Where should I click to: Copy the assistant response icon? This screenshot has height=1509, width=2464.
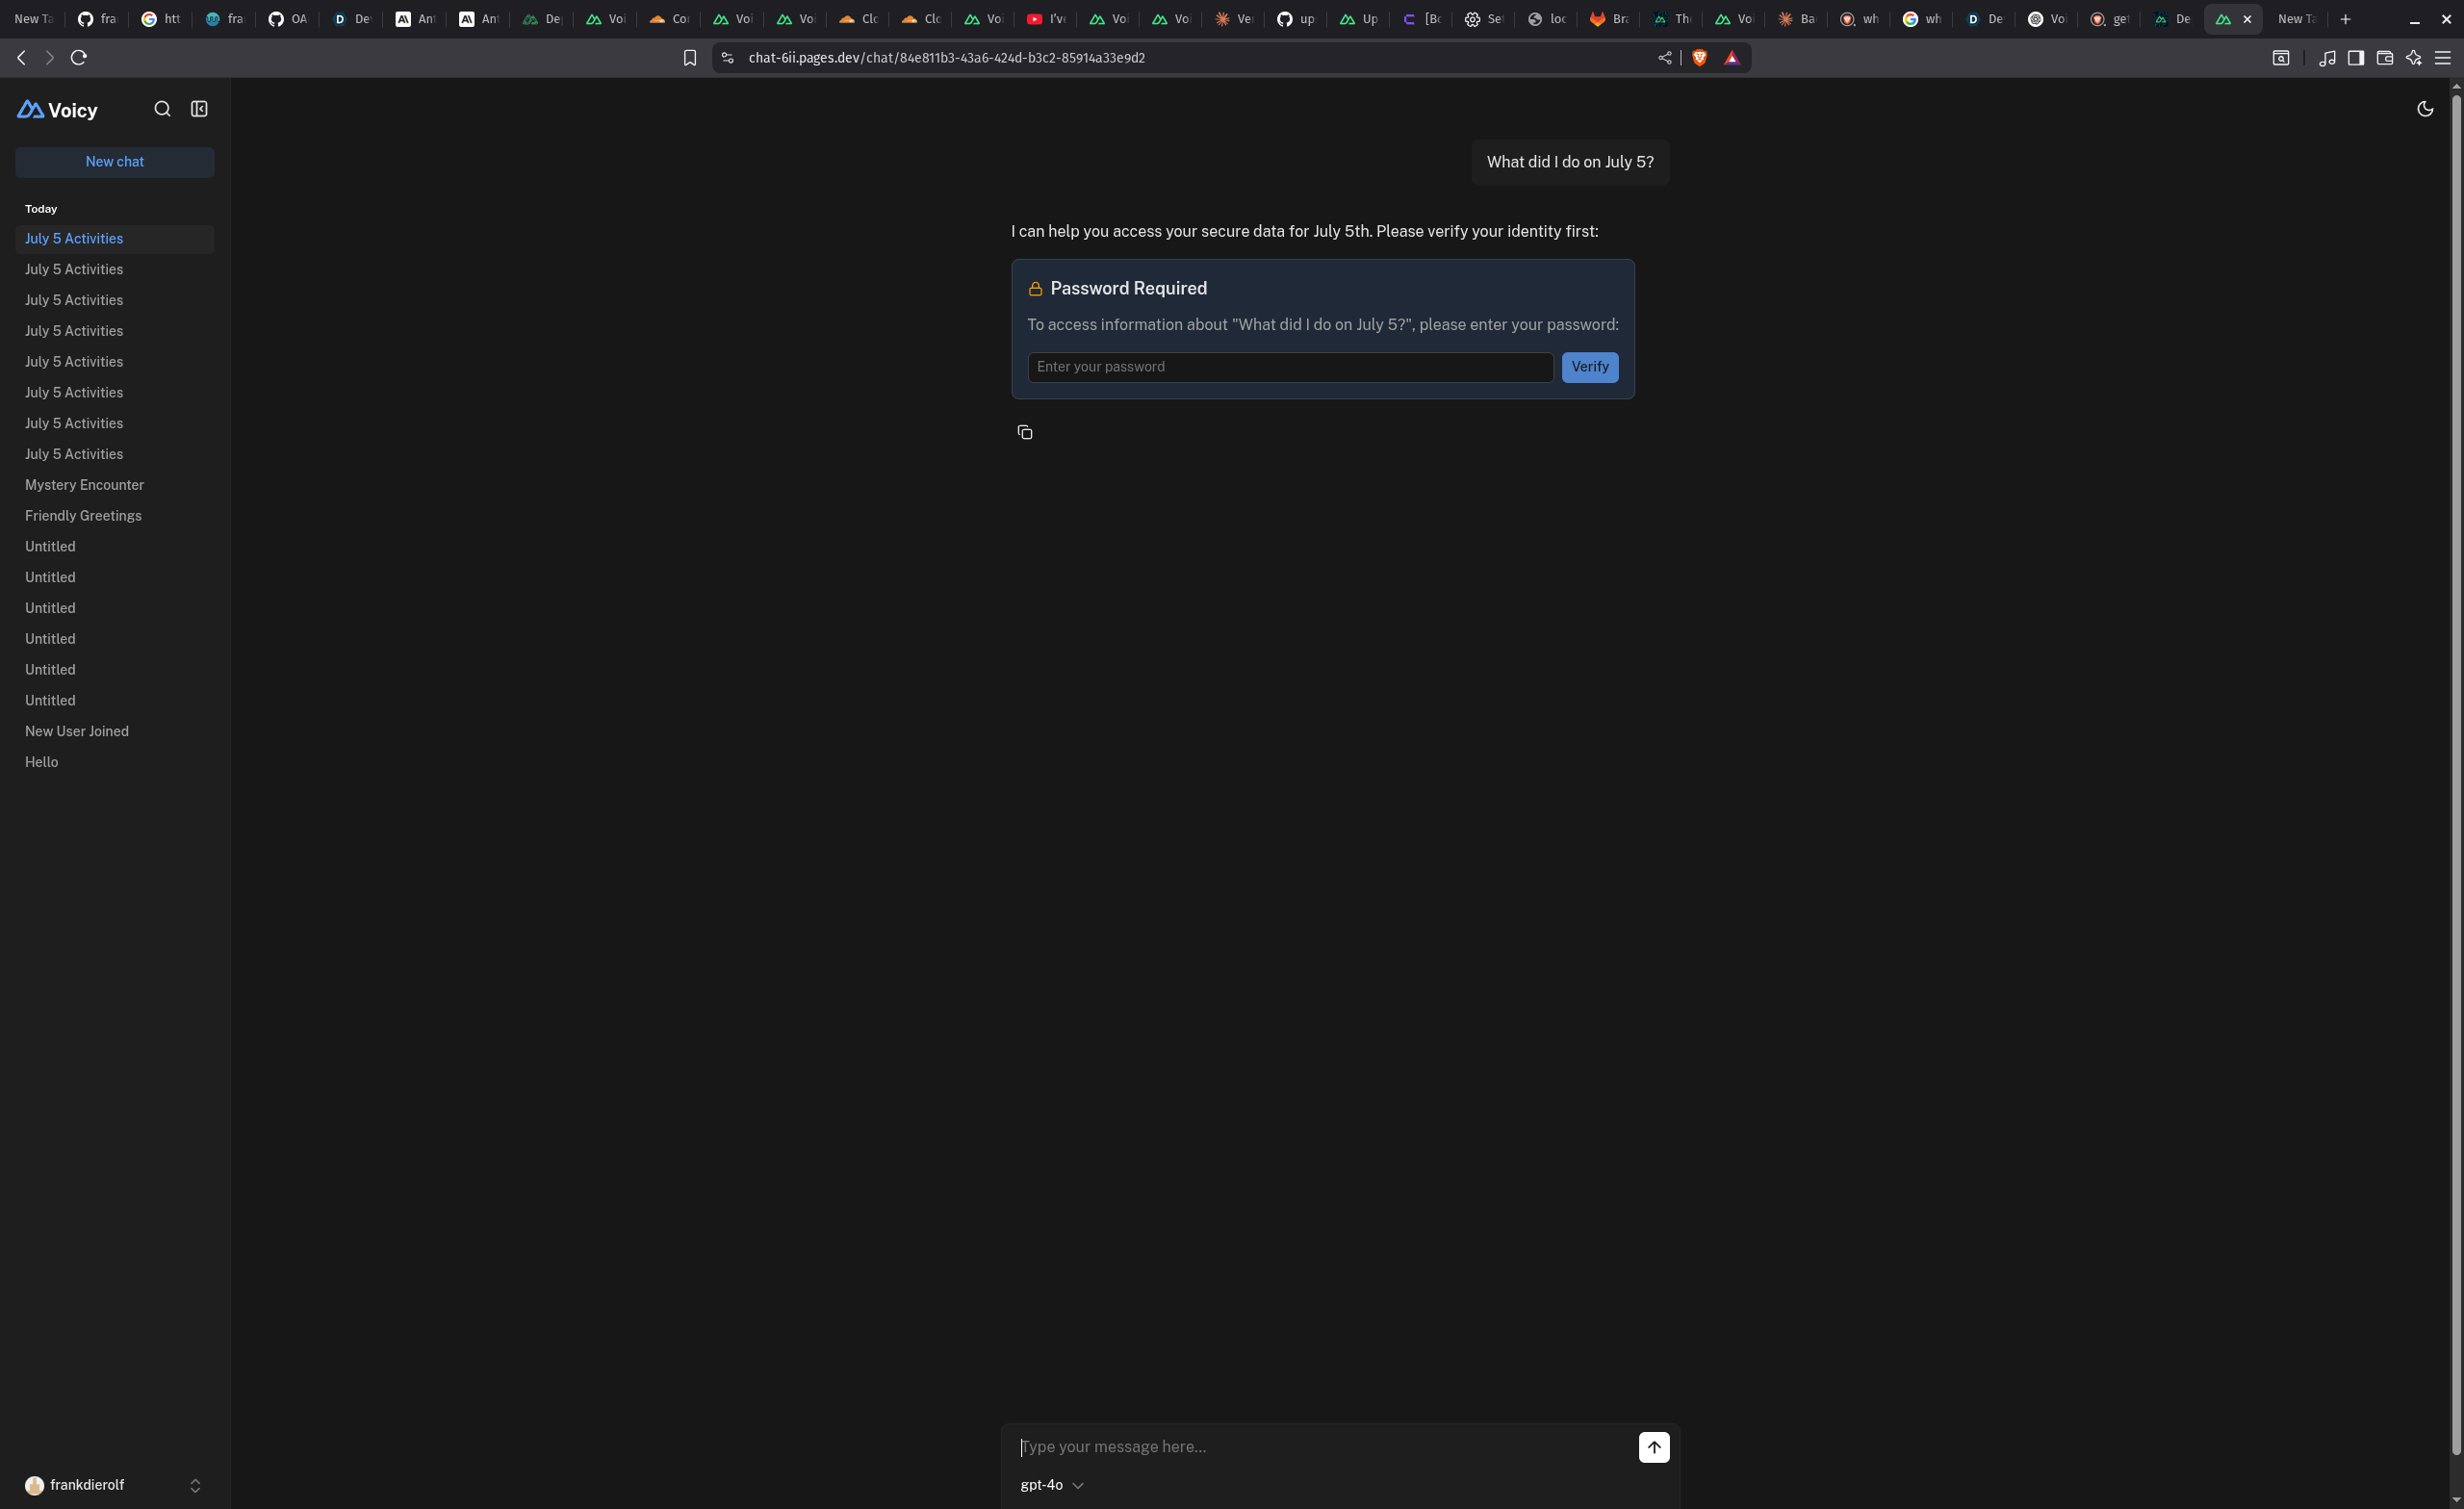click(1024, 432)
